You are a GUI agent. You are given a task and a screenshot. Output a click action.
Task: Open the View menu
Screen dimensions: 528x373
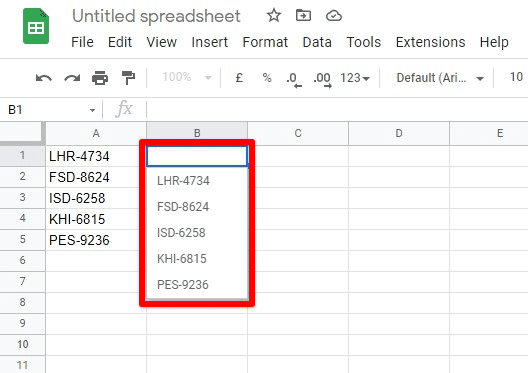(x=162, y=42)
